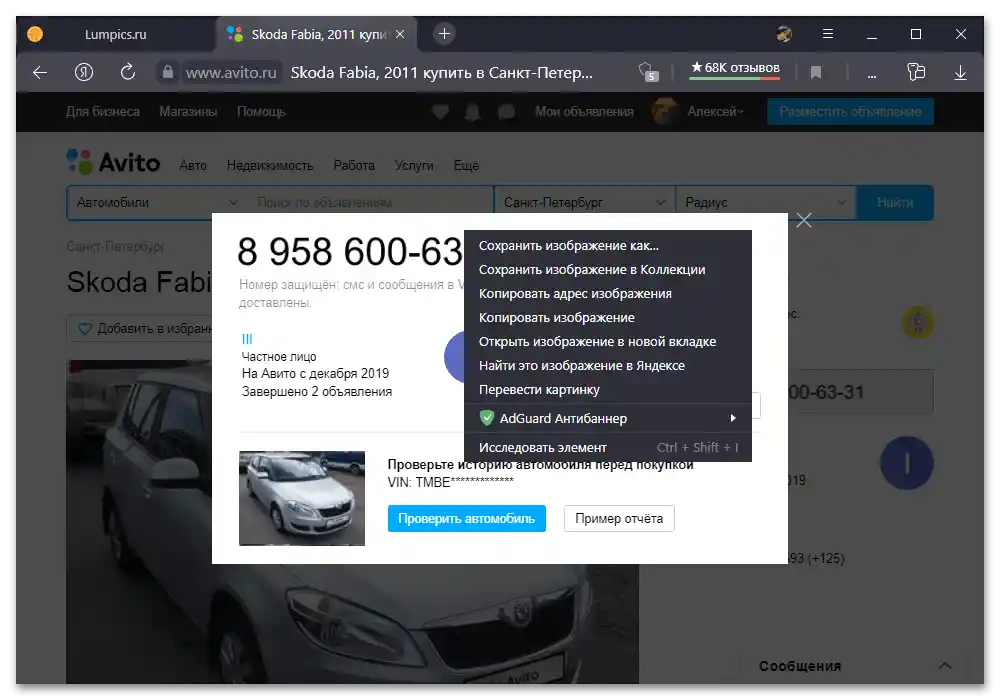Open Yandex home via the Я icon
This screenshot has width=1000, height=700.
coord(84,73)
